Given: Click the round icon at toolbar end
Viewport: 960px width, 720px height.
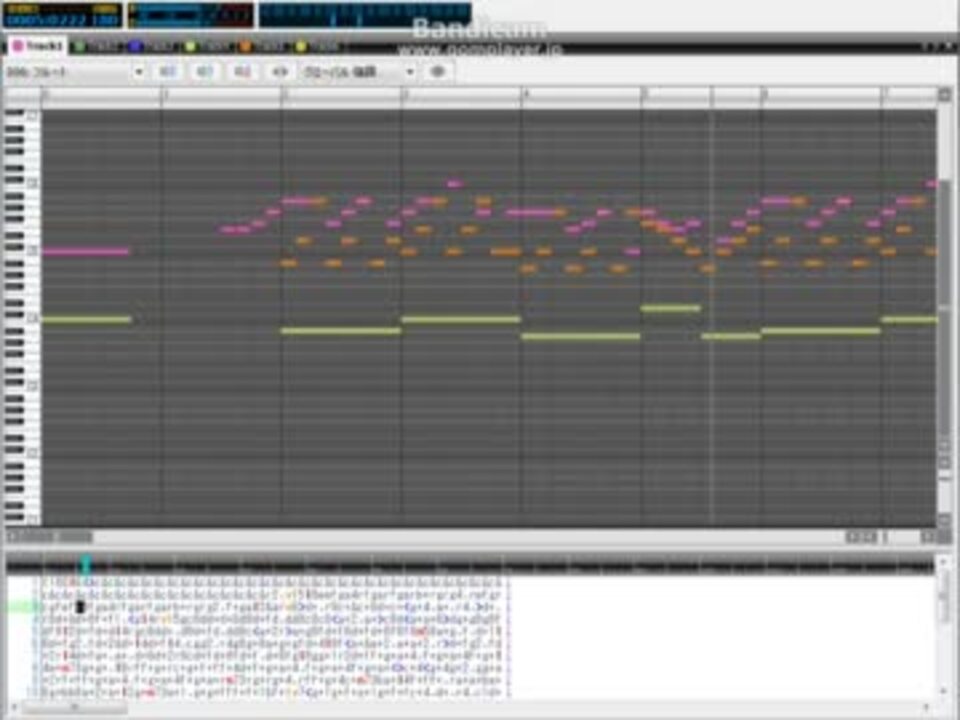Looking at the screenshot, I should pyautogui.click(x=437, y=72).
